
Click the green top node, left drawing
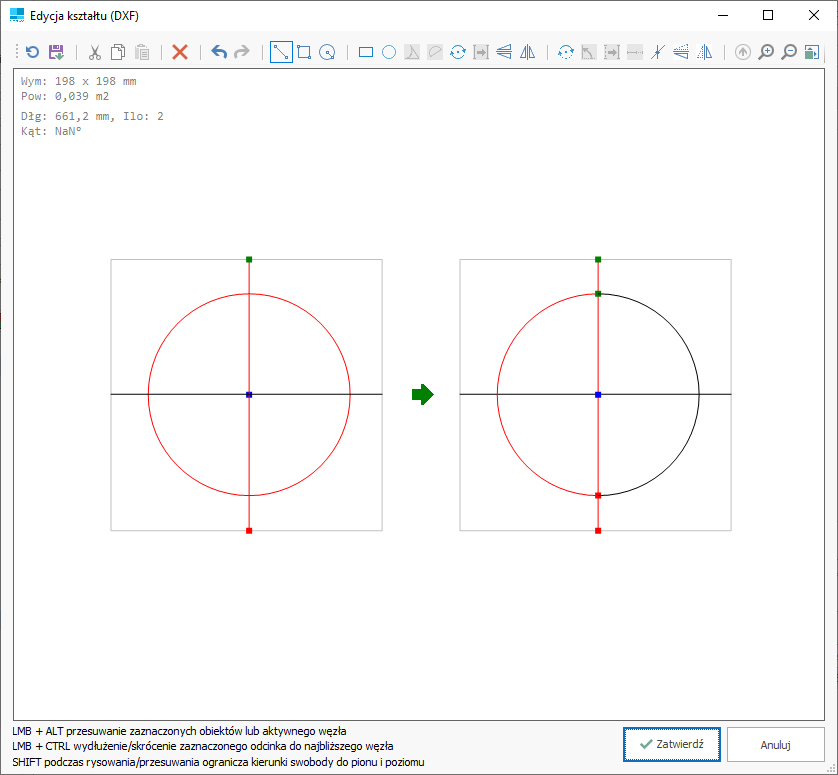(x=249, y=259)
